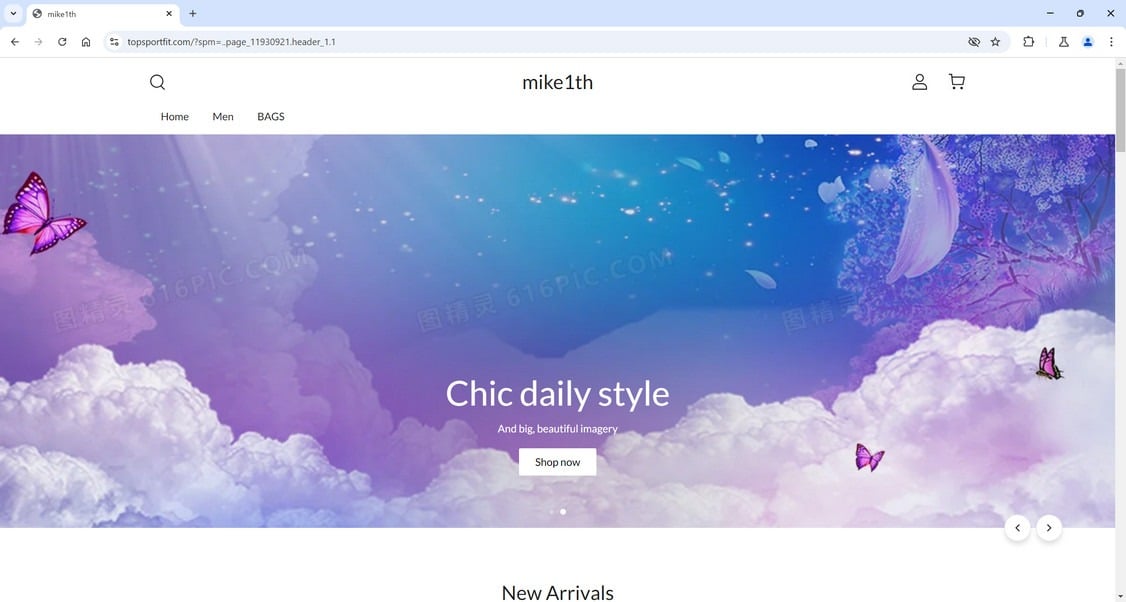1126x602 pixels.
Task: Open the site search magnifier icon
Action: coord(157,82)
